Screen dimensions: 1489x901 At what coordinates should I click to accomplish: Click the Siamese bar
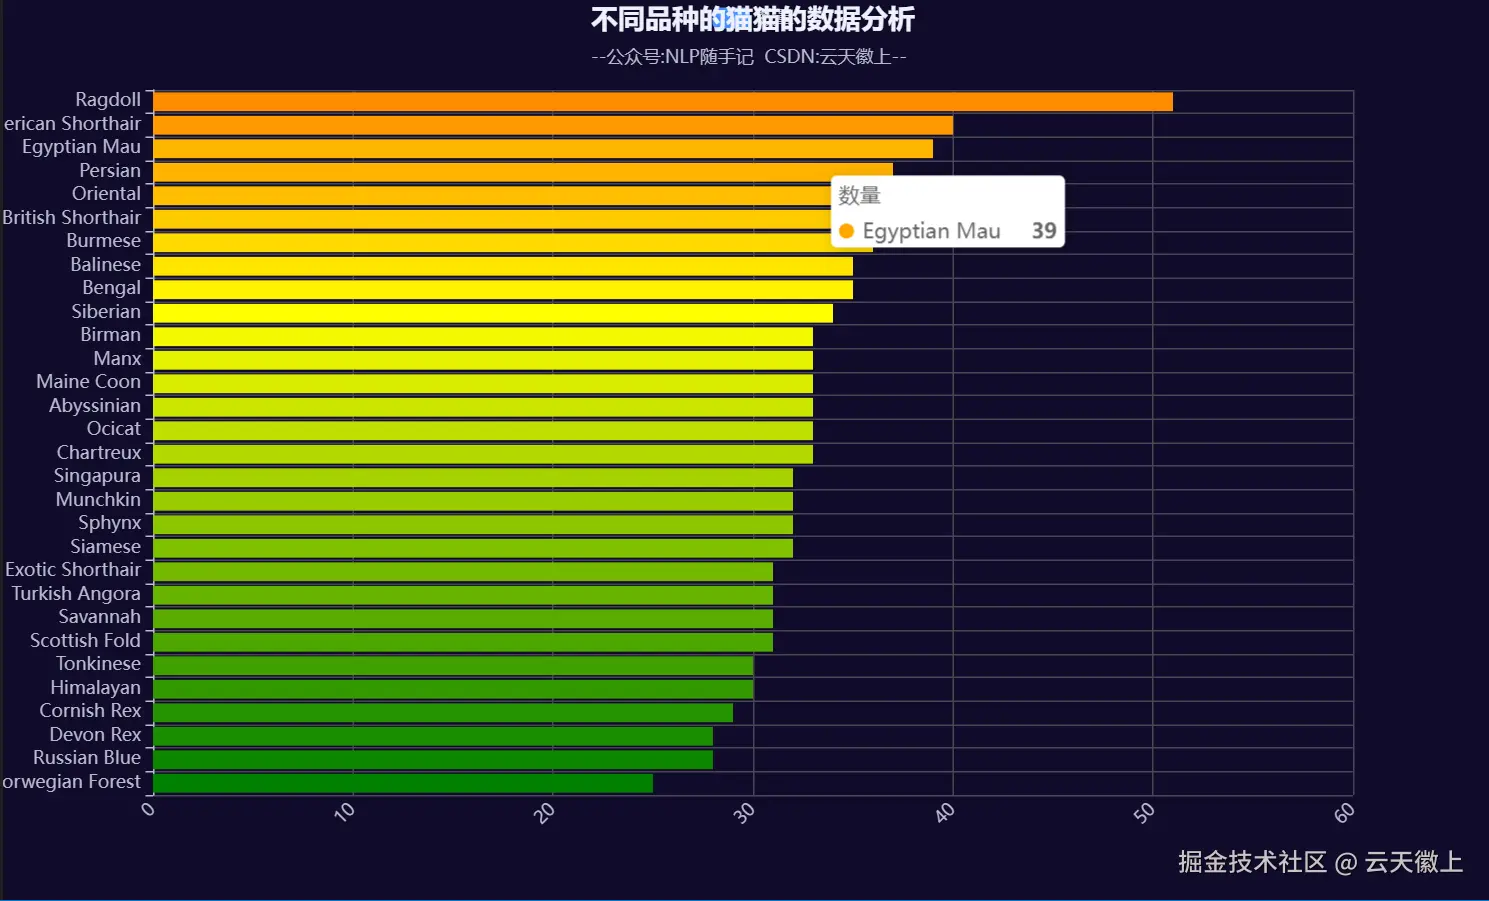coord(473,548)
